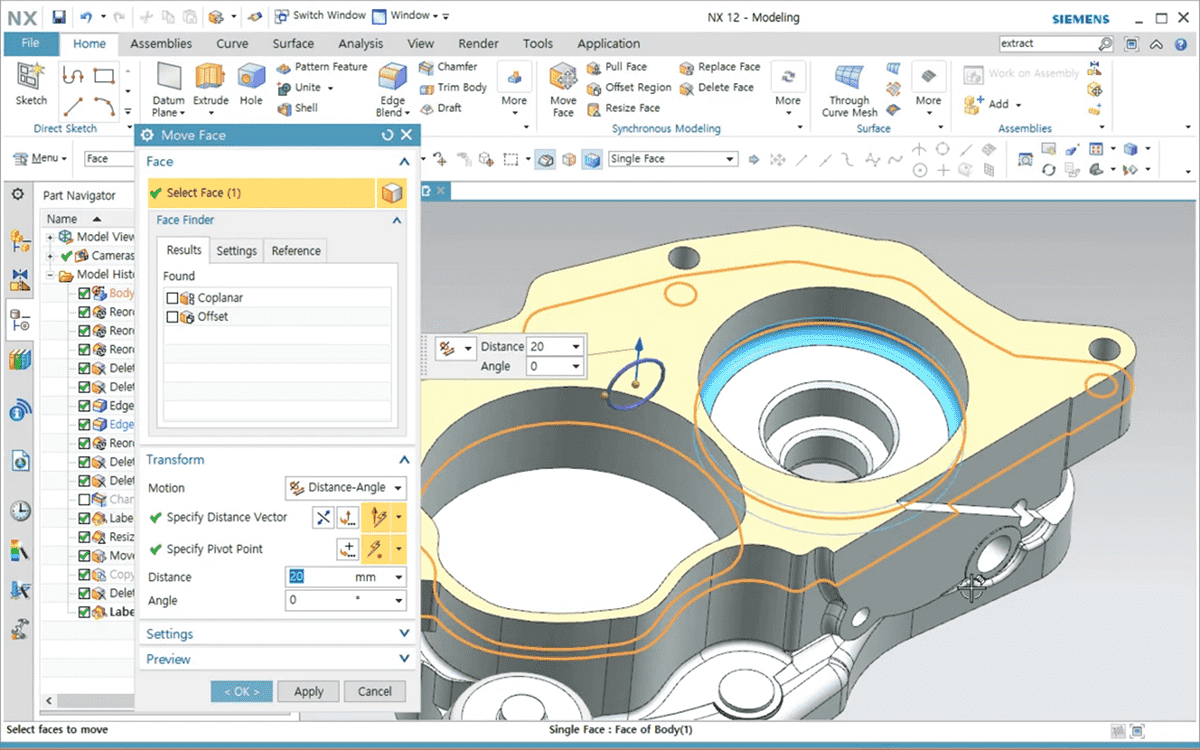Viewport: 1200px width, 750px height.
Task: Launch the Hole feature tool
Action: pos(251,84)
